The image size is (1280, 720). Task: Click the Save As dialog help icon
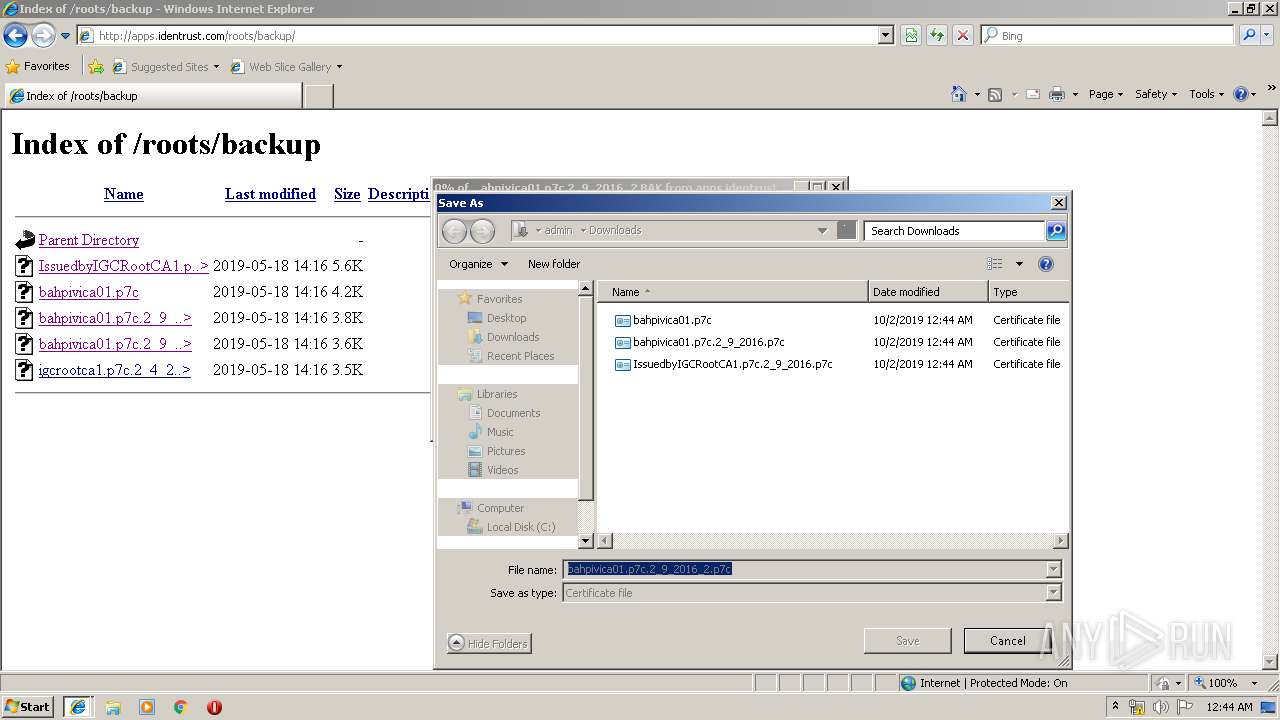point(1046,264)
